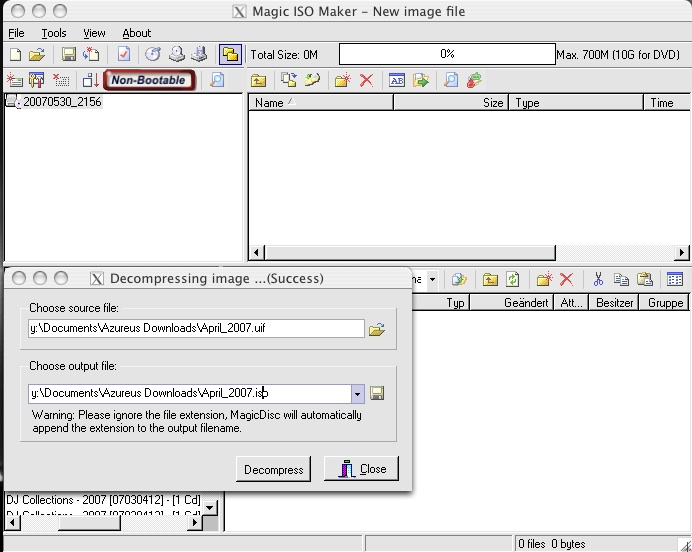Click the cut scissors icon

pos(598,279)
